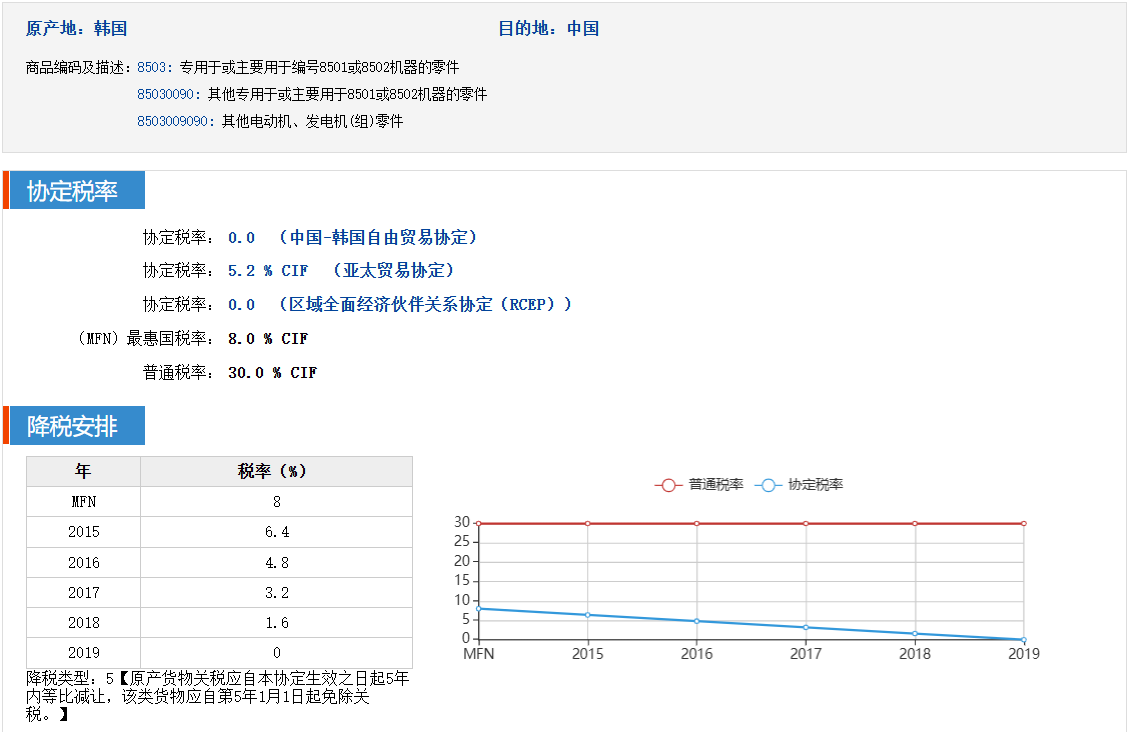Screen dimensions: 1129x732
Task: Select the 降税安排 section header
Action: [73, 427]
